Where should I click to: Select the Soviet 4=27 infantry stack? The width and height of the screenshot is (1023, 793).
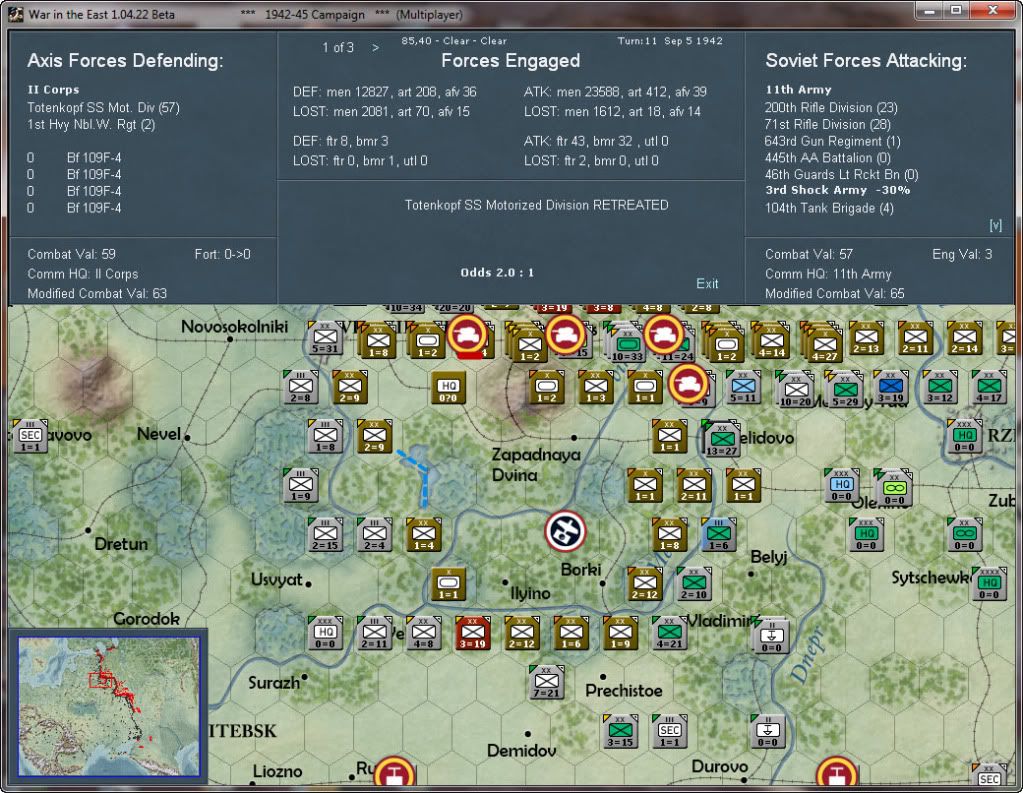[x=824, y=343]
